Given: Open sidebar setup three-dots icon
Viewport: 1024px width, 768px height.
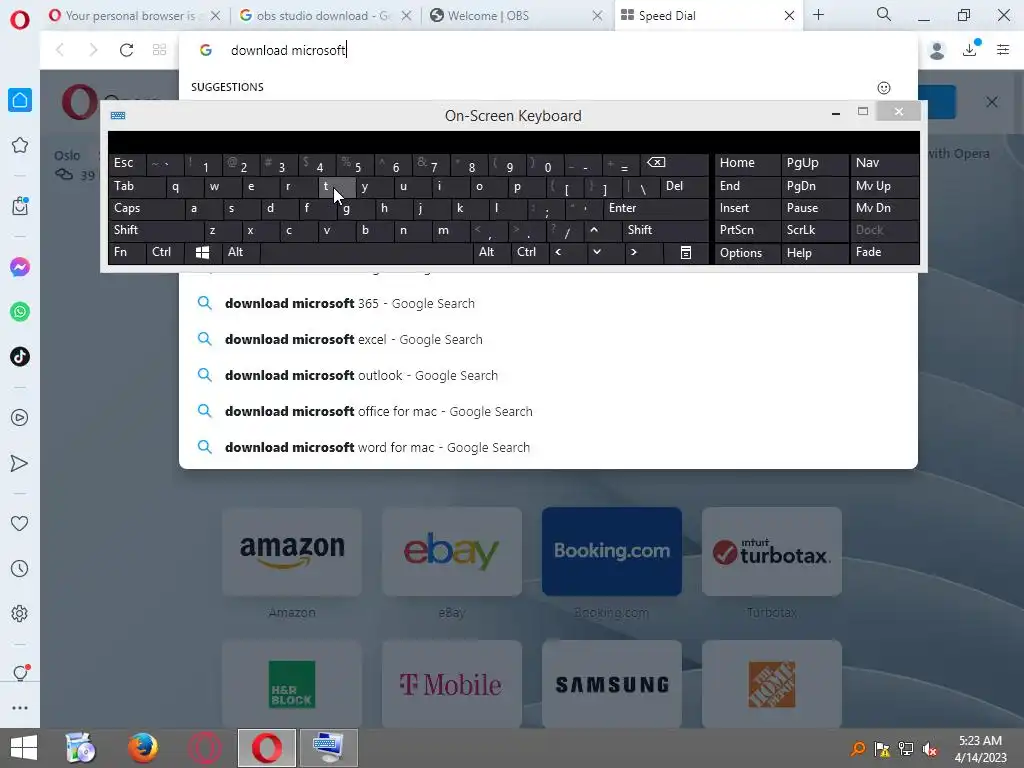Looking at the screenshot, I should [x=20, y=708].
